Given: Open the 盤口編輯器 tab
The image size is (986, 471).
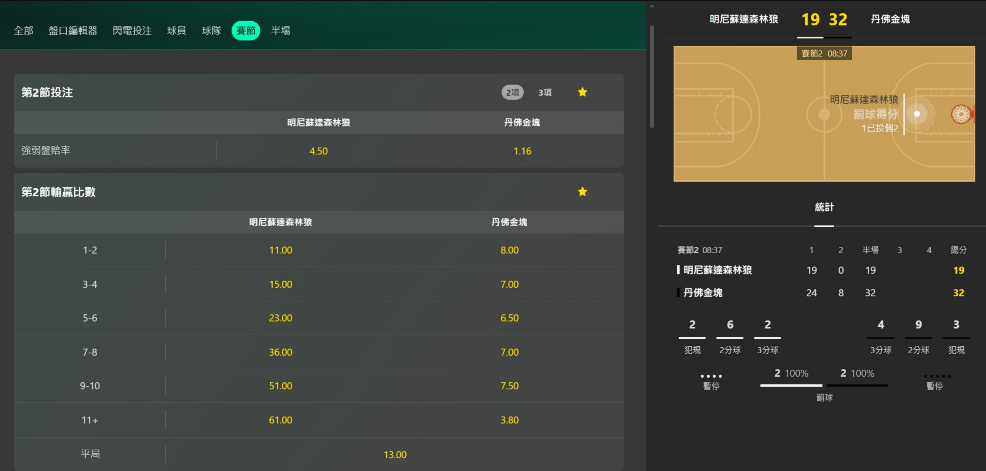Looking at the screenshot, I should pos(73,30).
